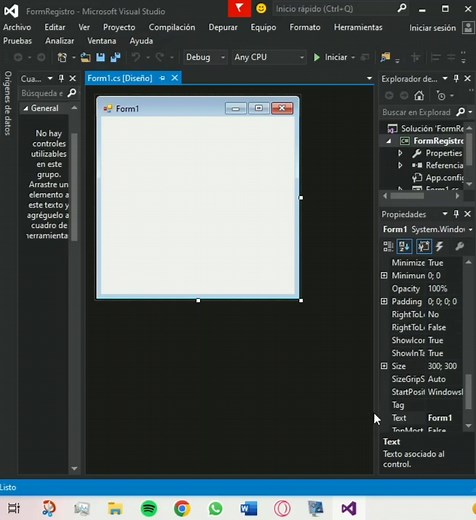Select the Opacity property value 100%
476x520 pixels.
(x=437, y=289)
